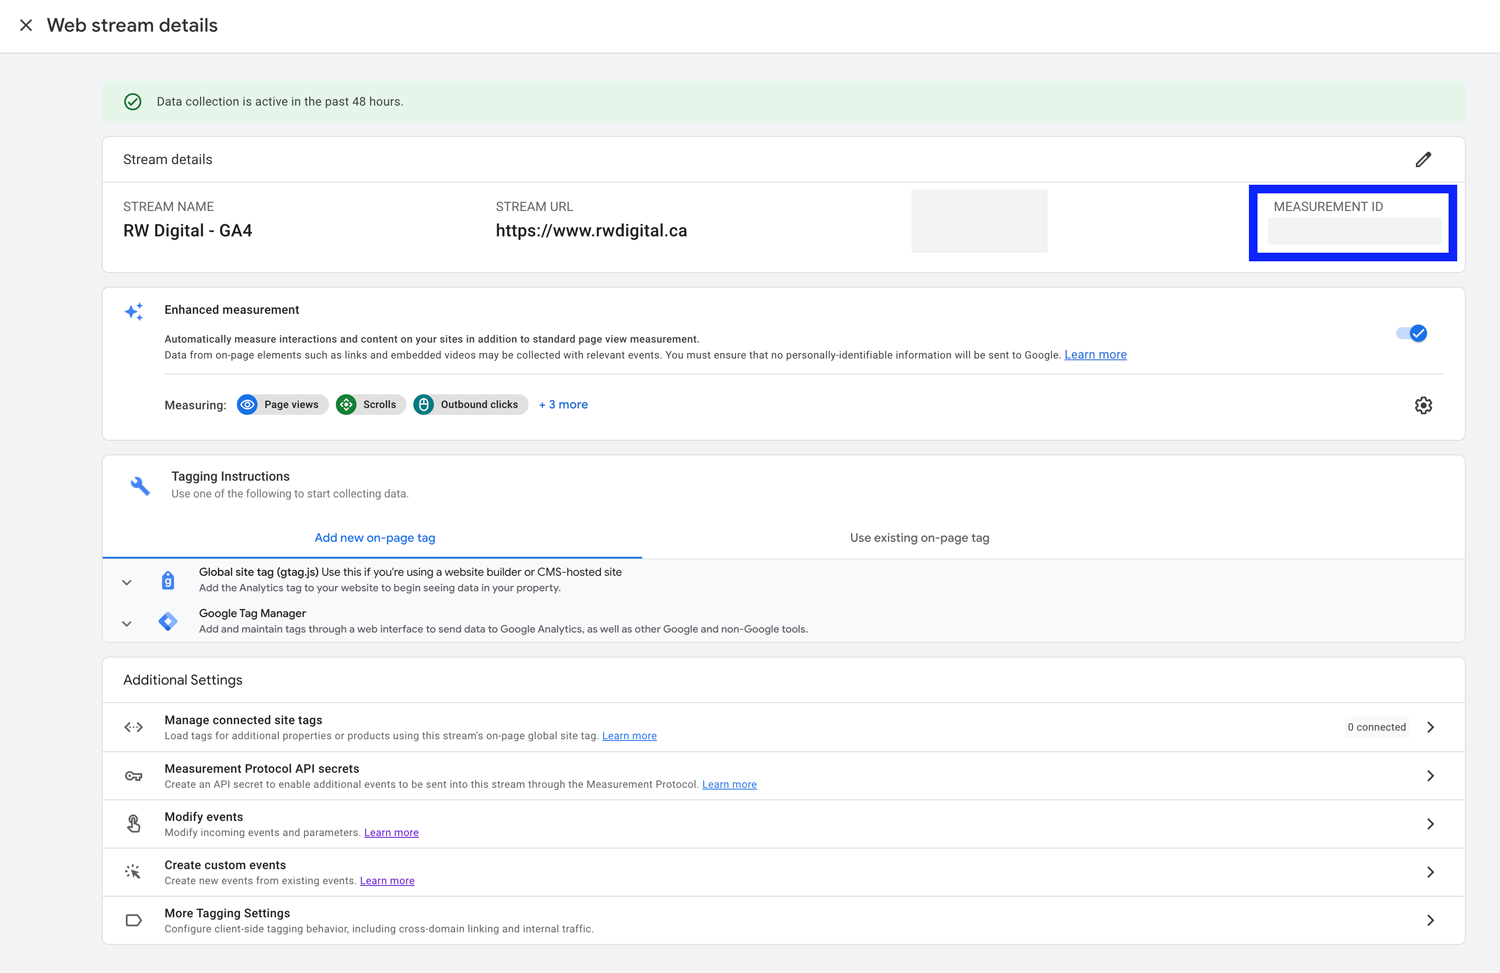
Task: Open Modify events chevron arrow
Action: click(x=1431, y=824)
